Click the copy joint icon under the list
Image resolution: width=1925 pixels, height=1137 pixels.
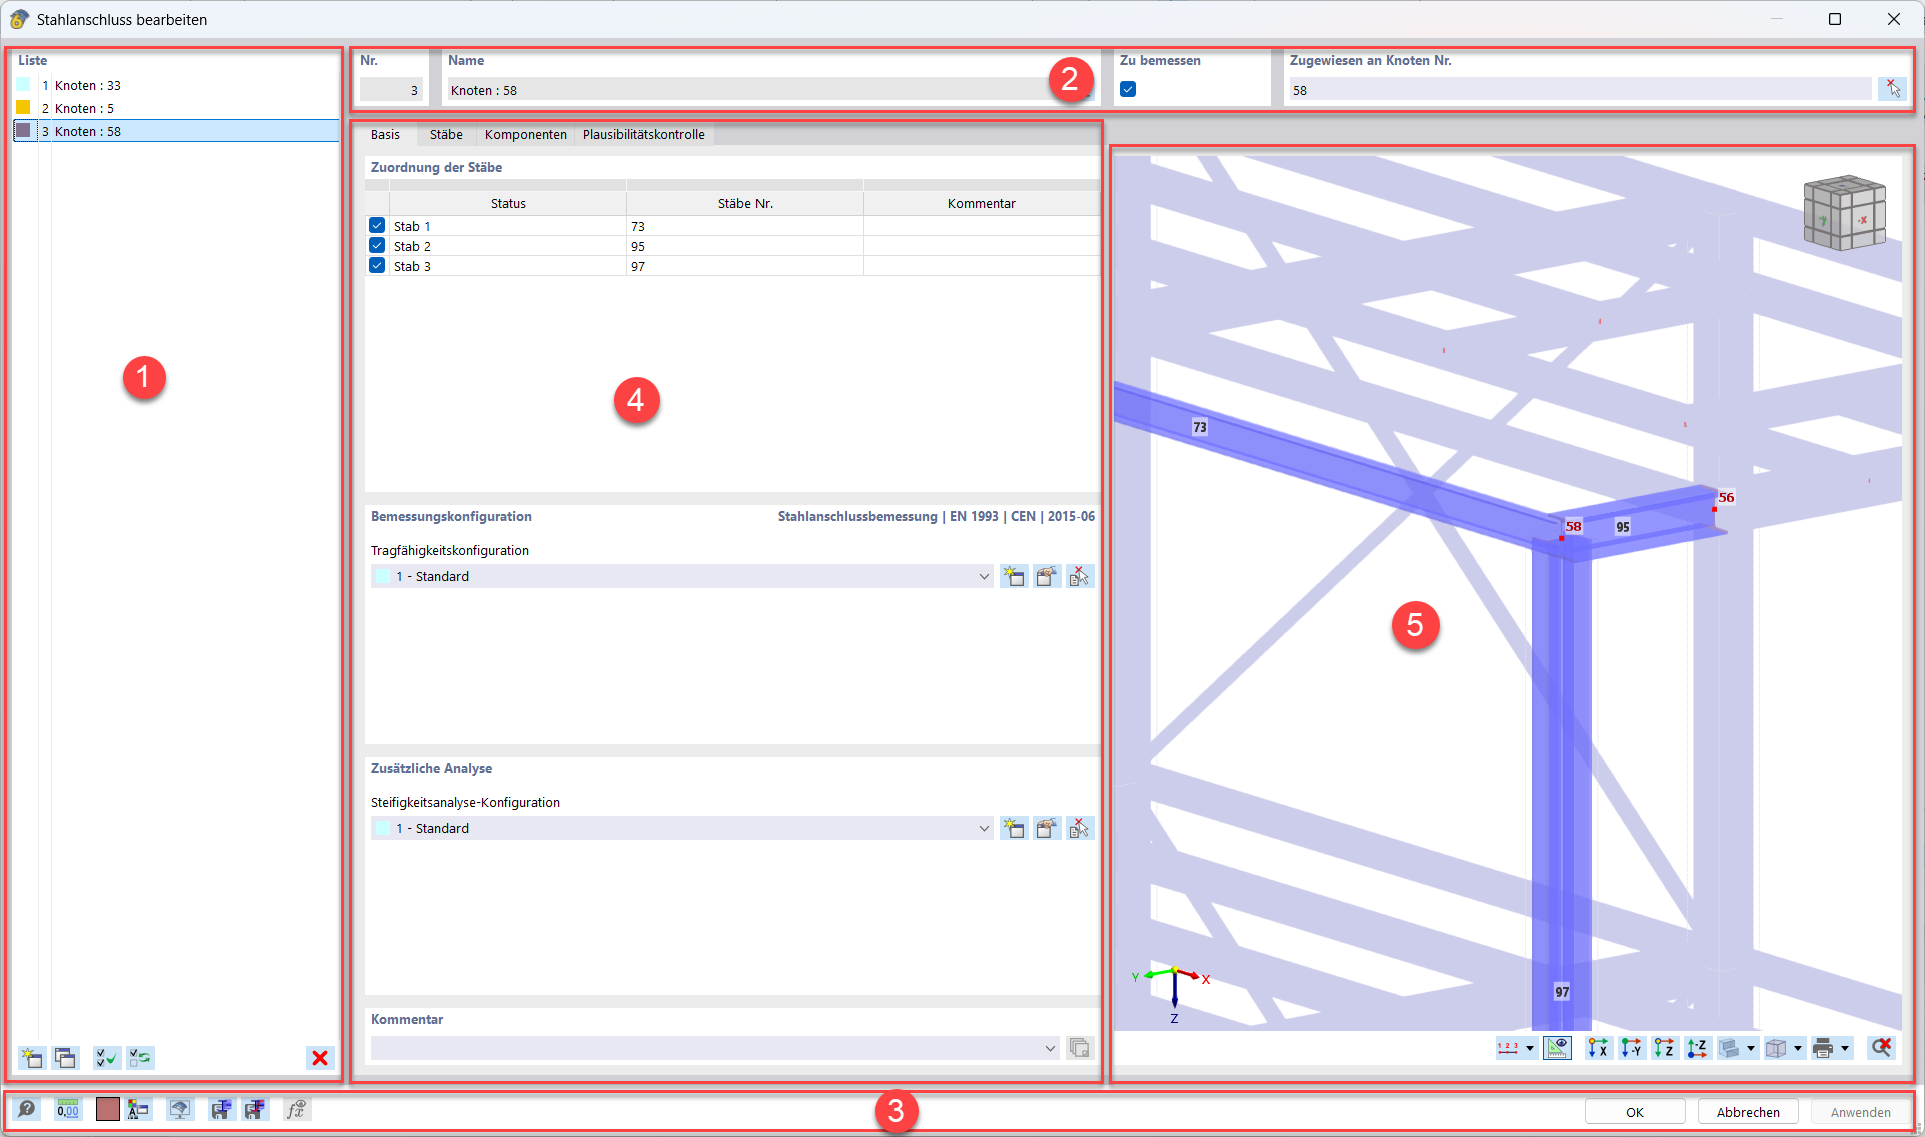pyautogui.click(x=66, y=1057)
